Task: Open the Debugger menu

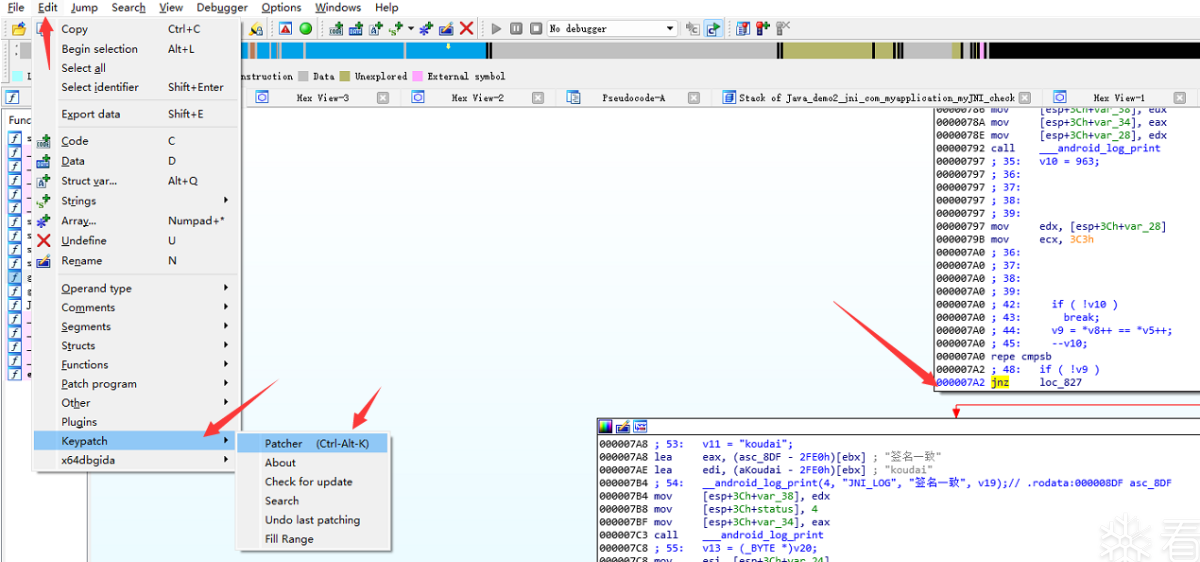Action: coord(222,7)
